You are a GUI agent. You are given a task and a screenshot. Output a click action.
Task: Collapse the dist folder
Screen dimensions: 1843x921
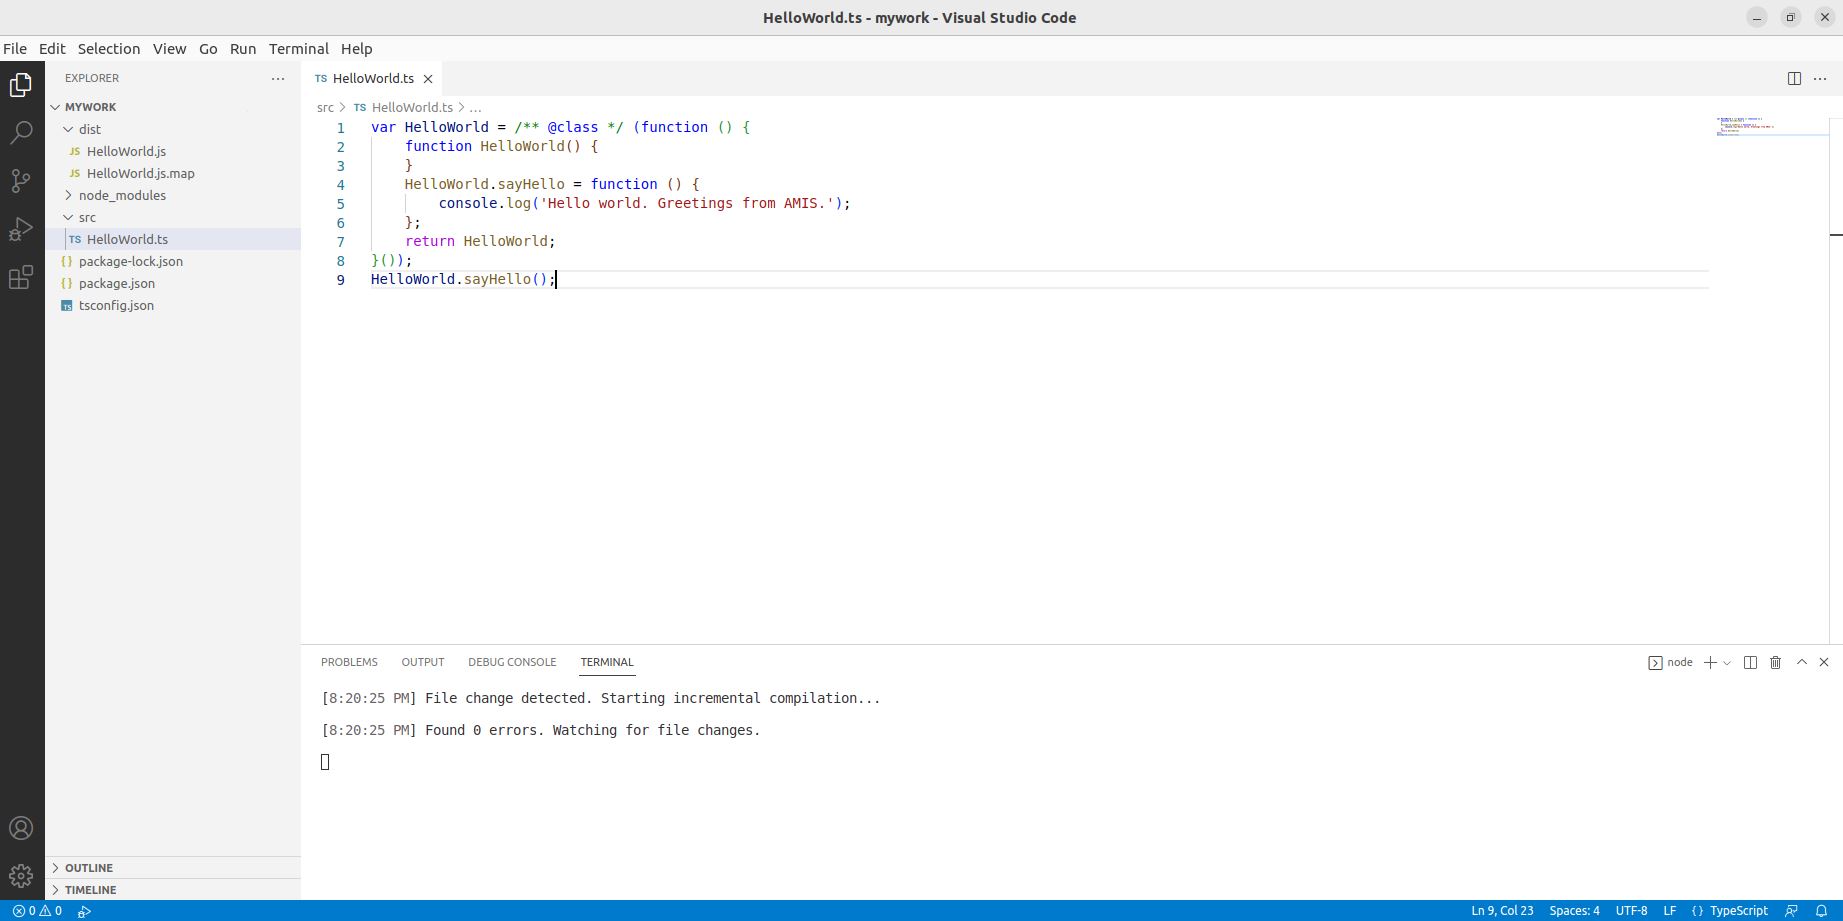tap(89, 129)
